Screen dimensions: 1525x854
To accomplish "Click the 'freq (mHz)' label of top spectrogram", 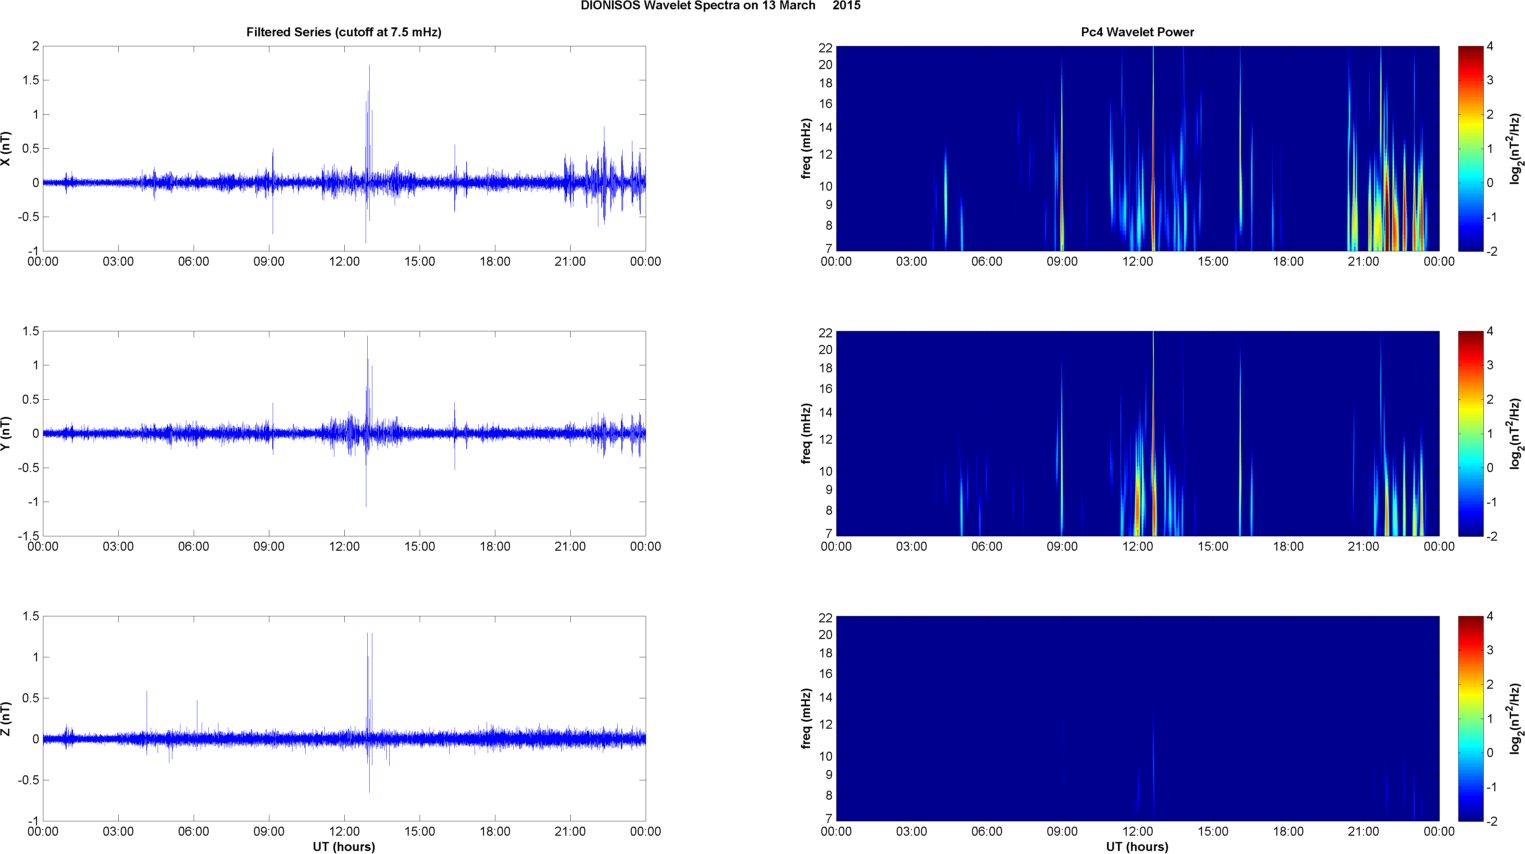I will click(806, 148).
